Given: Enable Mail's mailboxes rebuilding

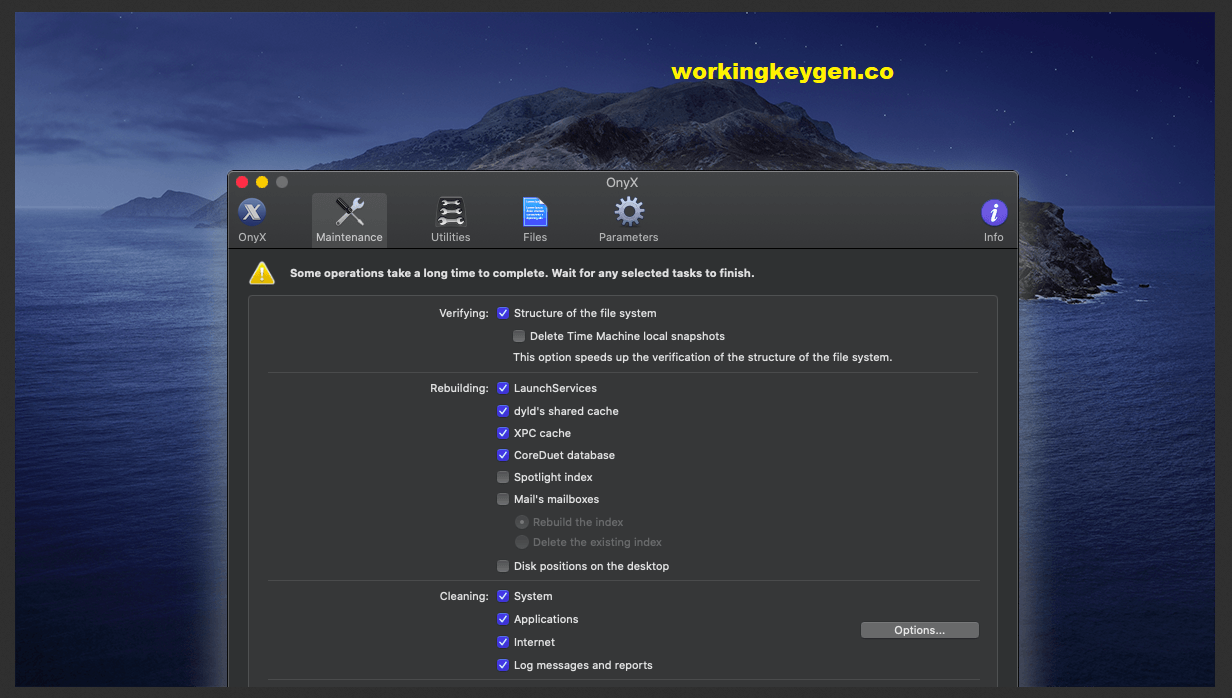Looking at the screenshot, I should click(503, 499).
